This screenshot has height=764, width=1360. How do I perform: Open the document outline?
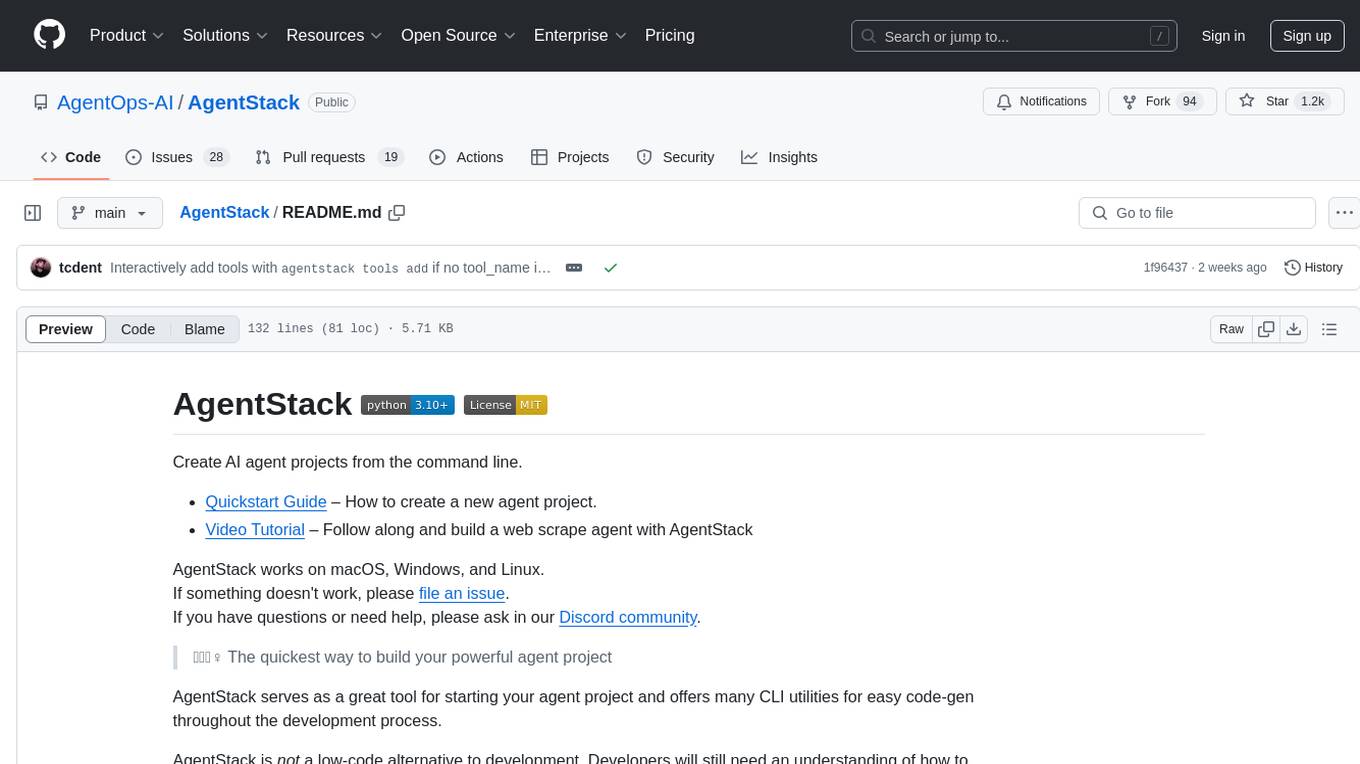pyautogui.click(x=1329, y=329)
